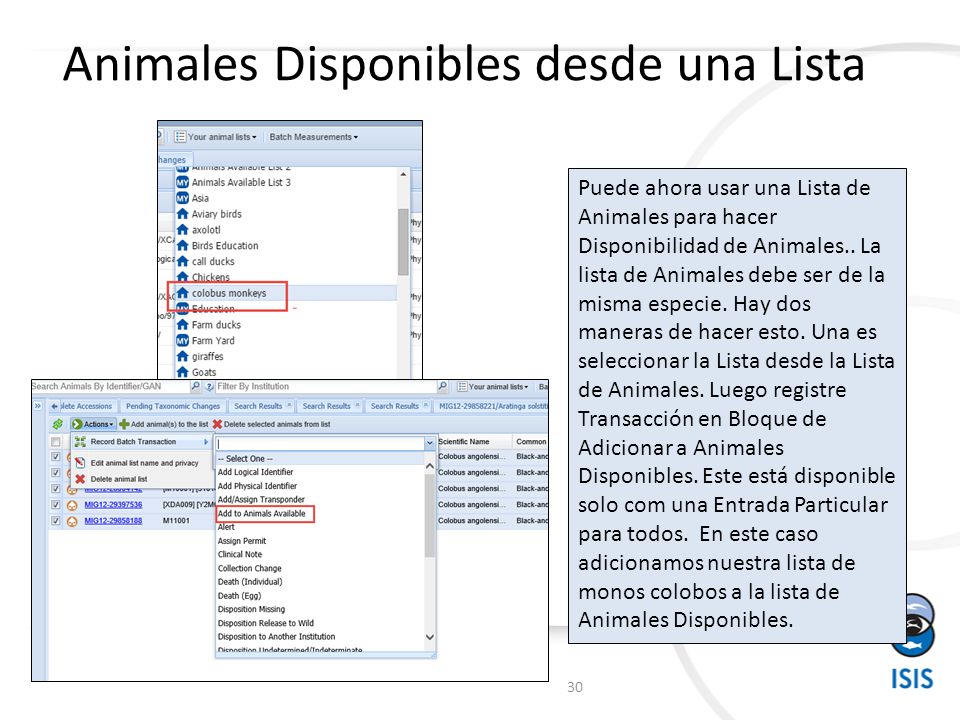Click the MY badge beside Farm Yard
The image size is (960, 720).
(182, 340)
